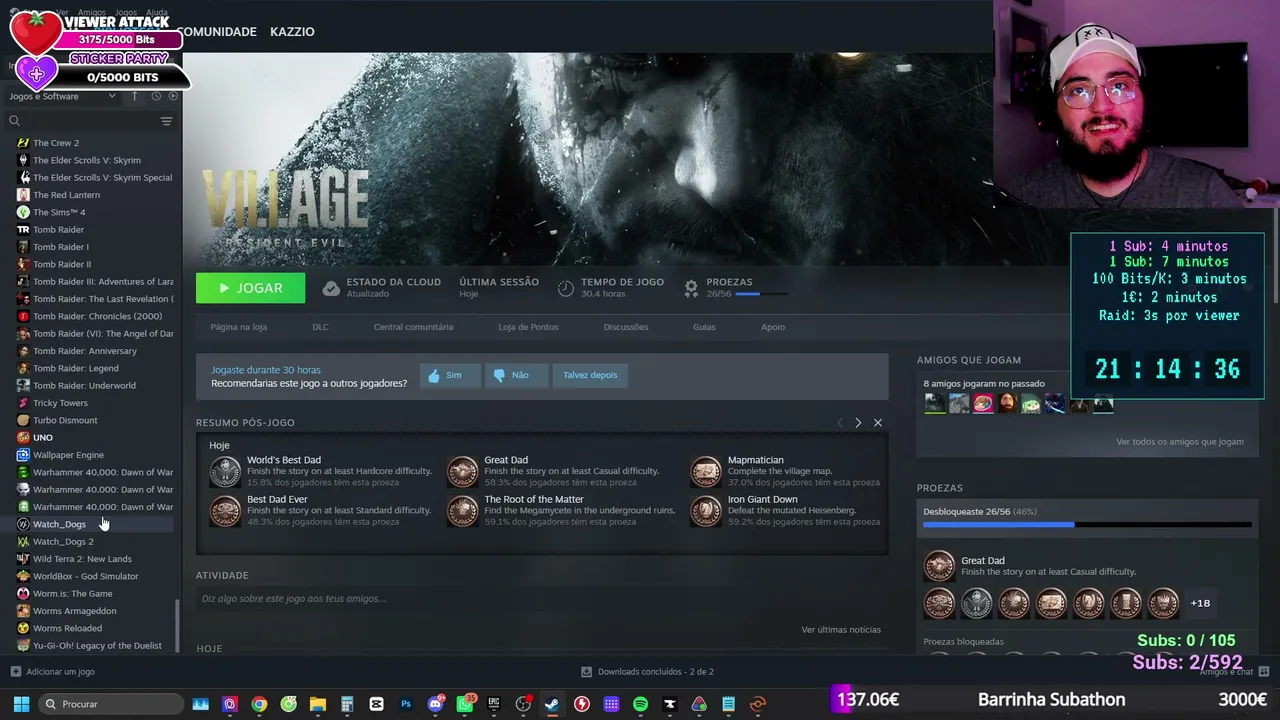Click Adicionar um jogo link
The image size is (1280, 720).
click(53, 672)
